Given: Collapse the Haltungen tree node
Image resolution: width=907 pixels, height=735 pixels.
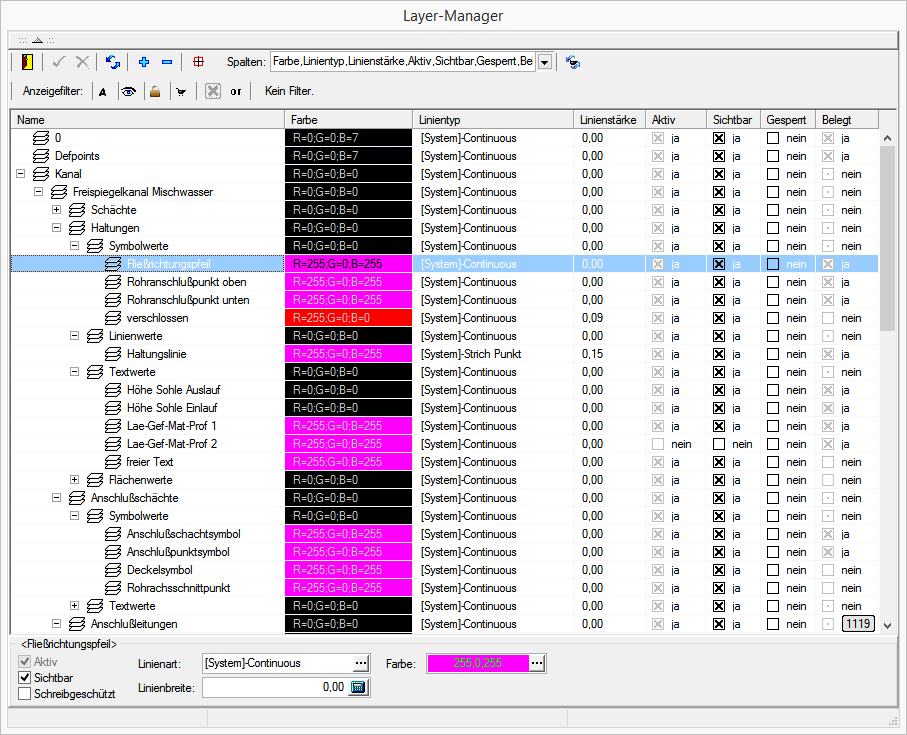Looking at the screenshot, I should 57,228.
